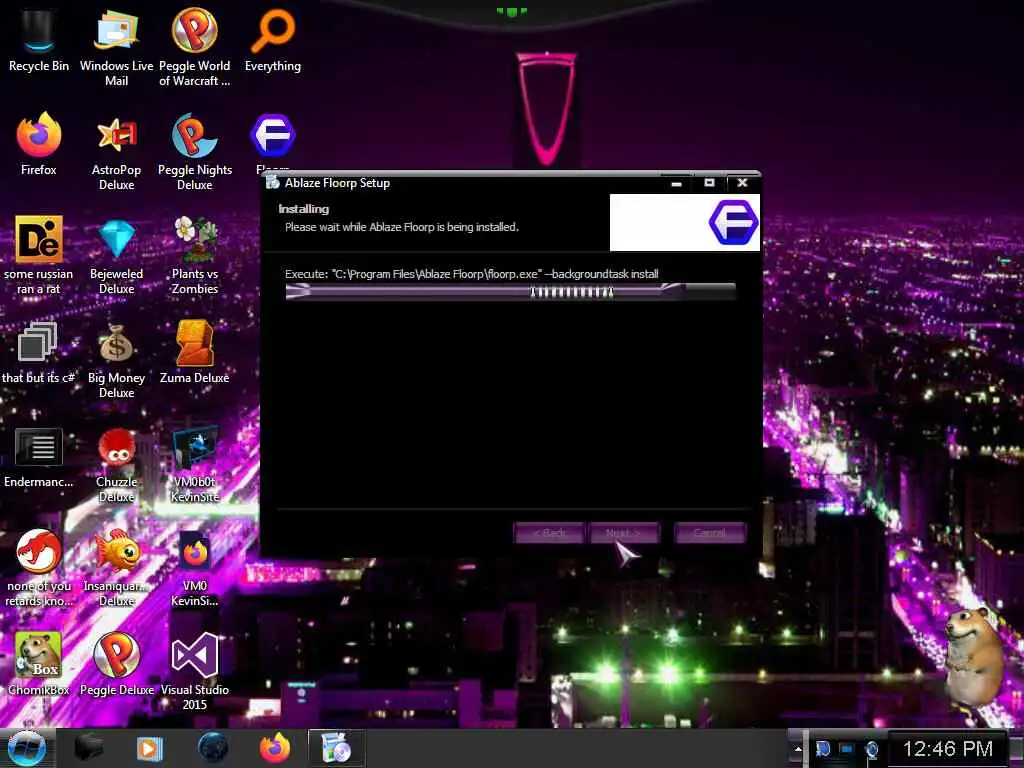Open Plants vs Zombies shortcut
Screen dimensions: 1024x768
(x=195, y=255)
